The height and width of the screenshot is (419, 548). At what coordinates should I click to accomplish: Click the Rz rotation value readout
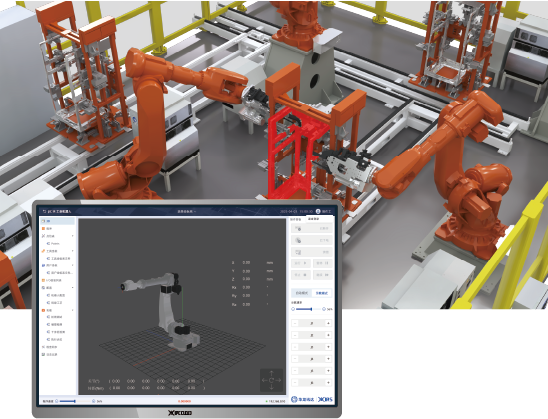pos(246,304)
